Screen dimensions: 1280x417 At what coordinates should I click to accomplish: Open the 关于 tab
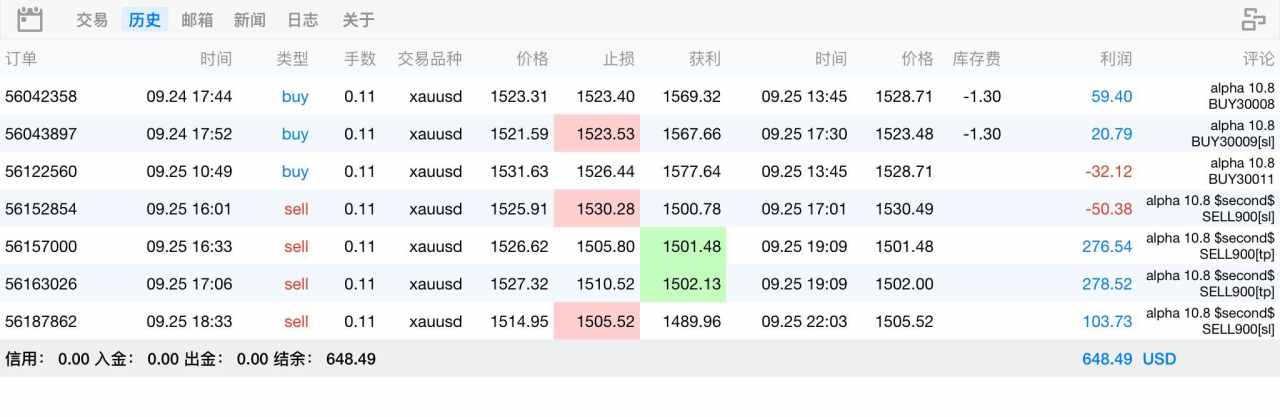pyautogui.click(x=358, y=20)
